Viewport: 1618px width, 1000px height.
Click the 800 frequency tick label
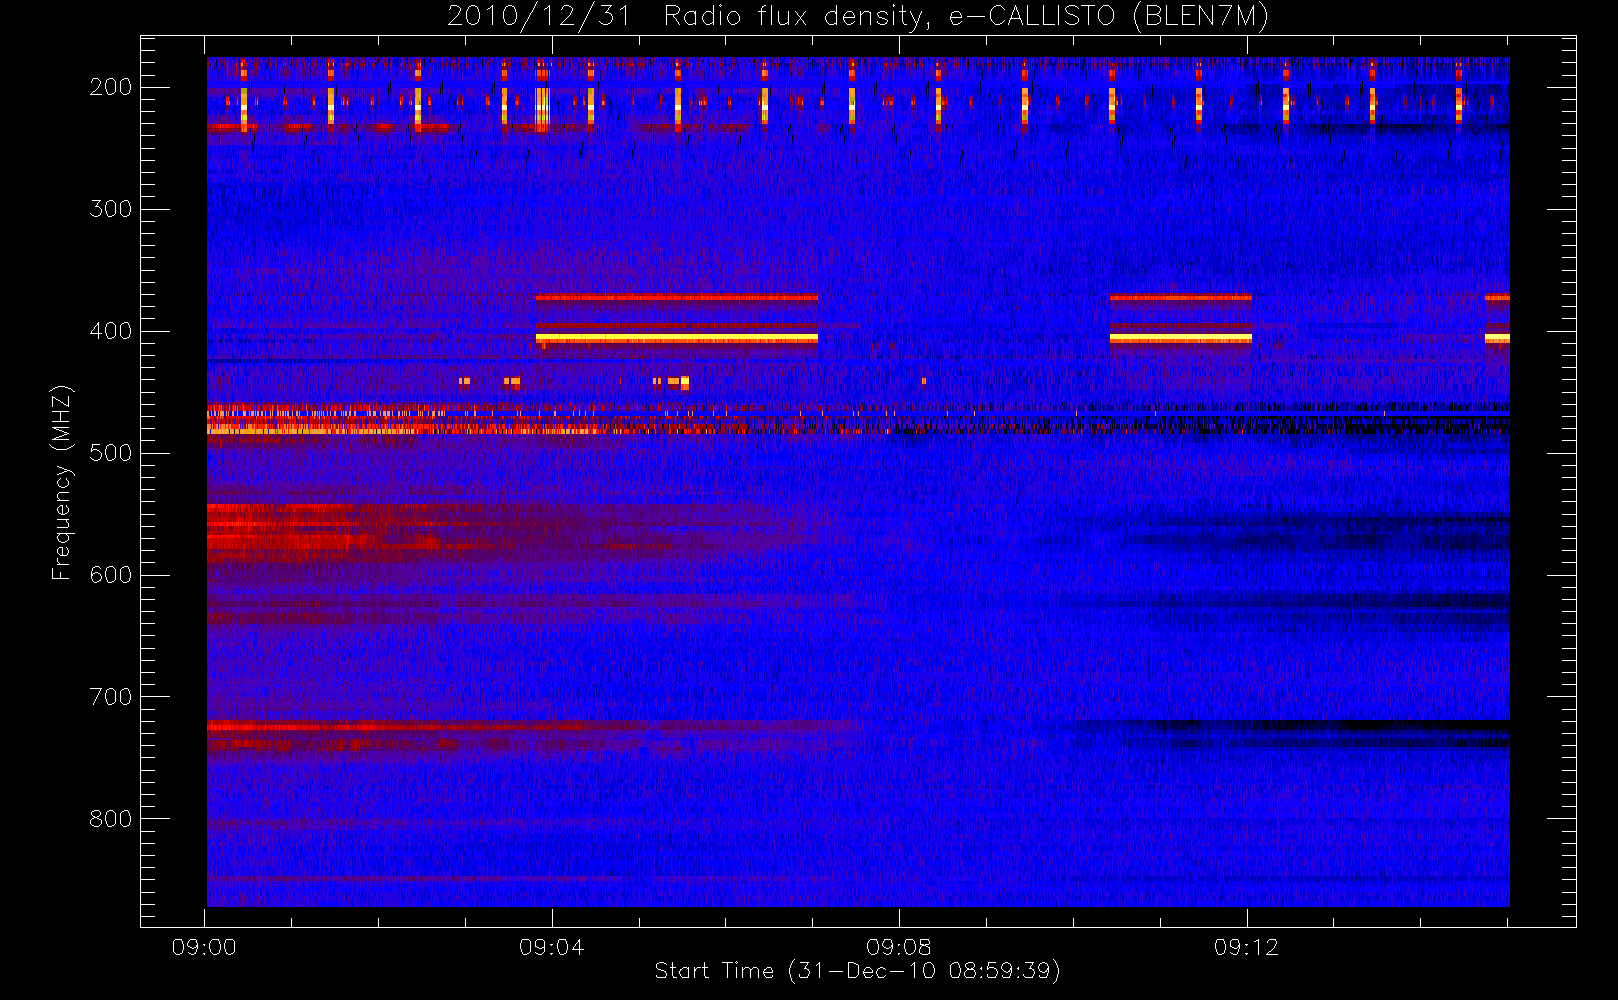(111, 819)
